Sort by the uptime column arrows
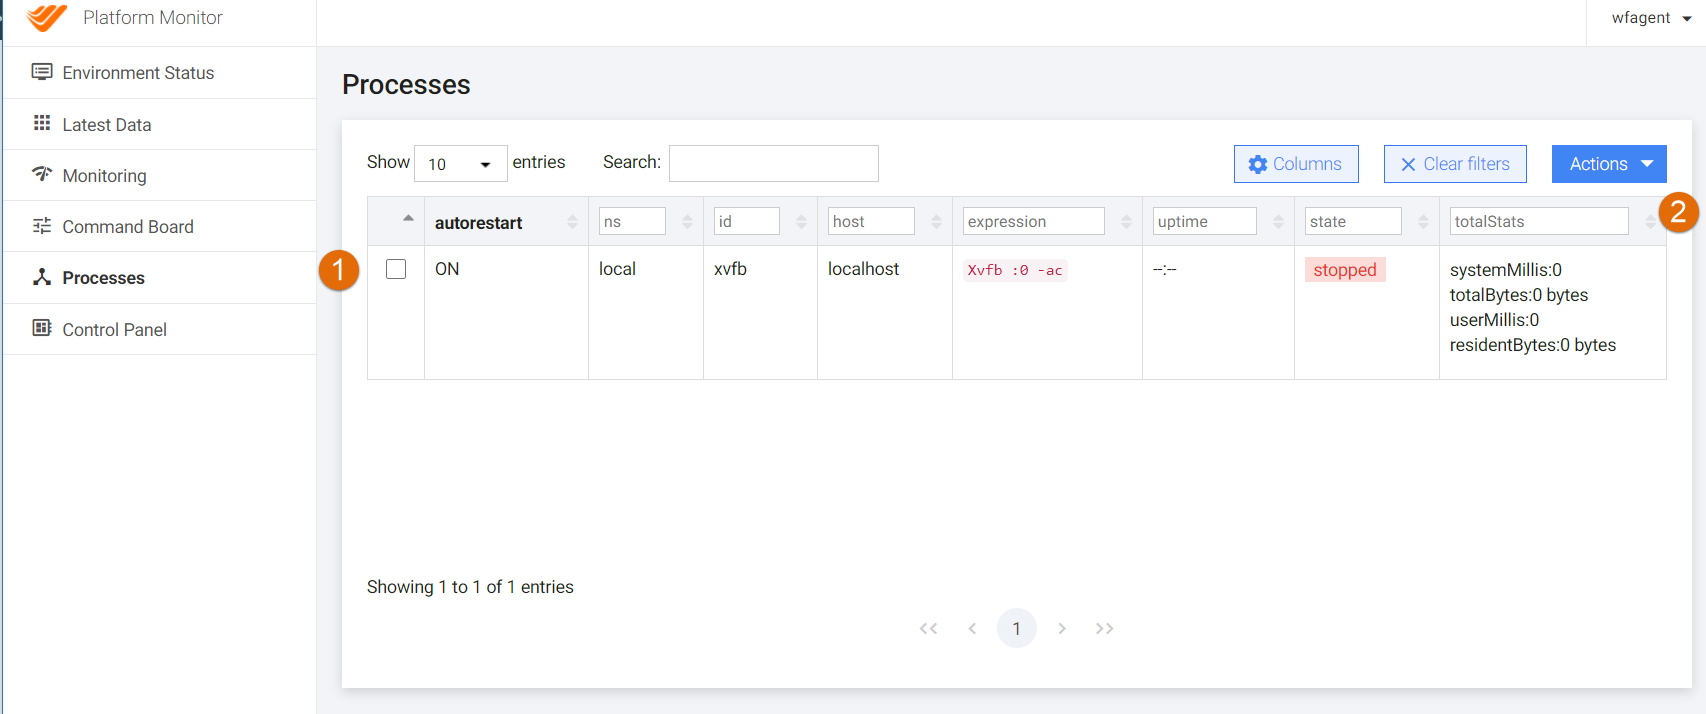The height and width of the screenshot is (714, 1706). click(x=1278, y=222)
